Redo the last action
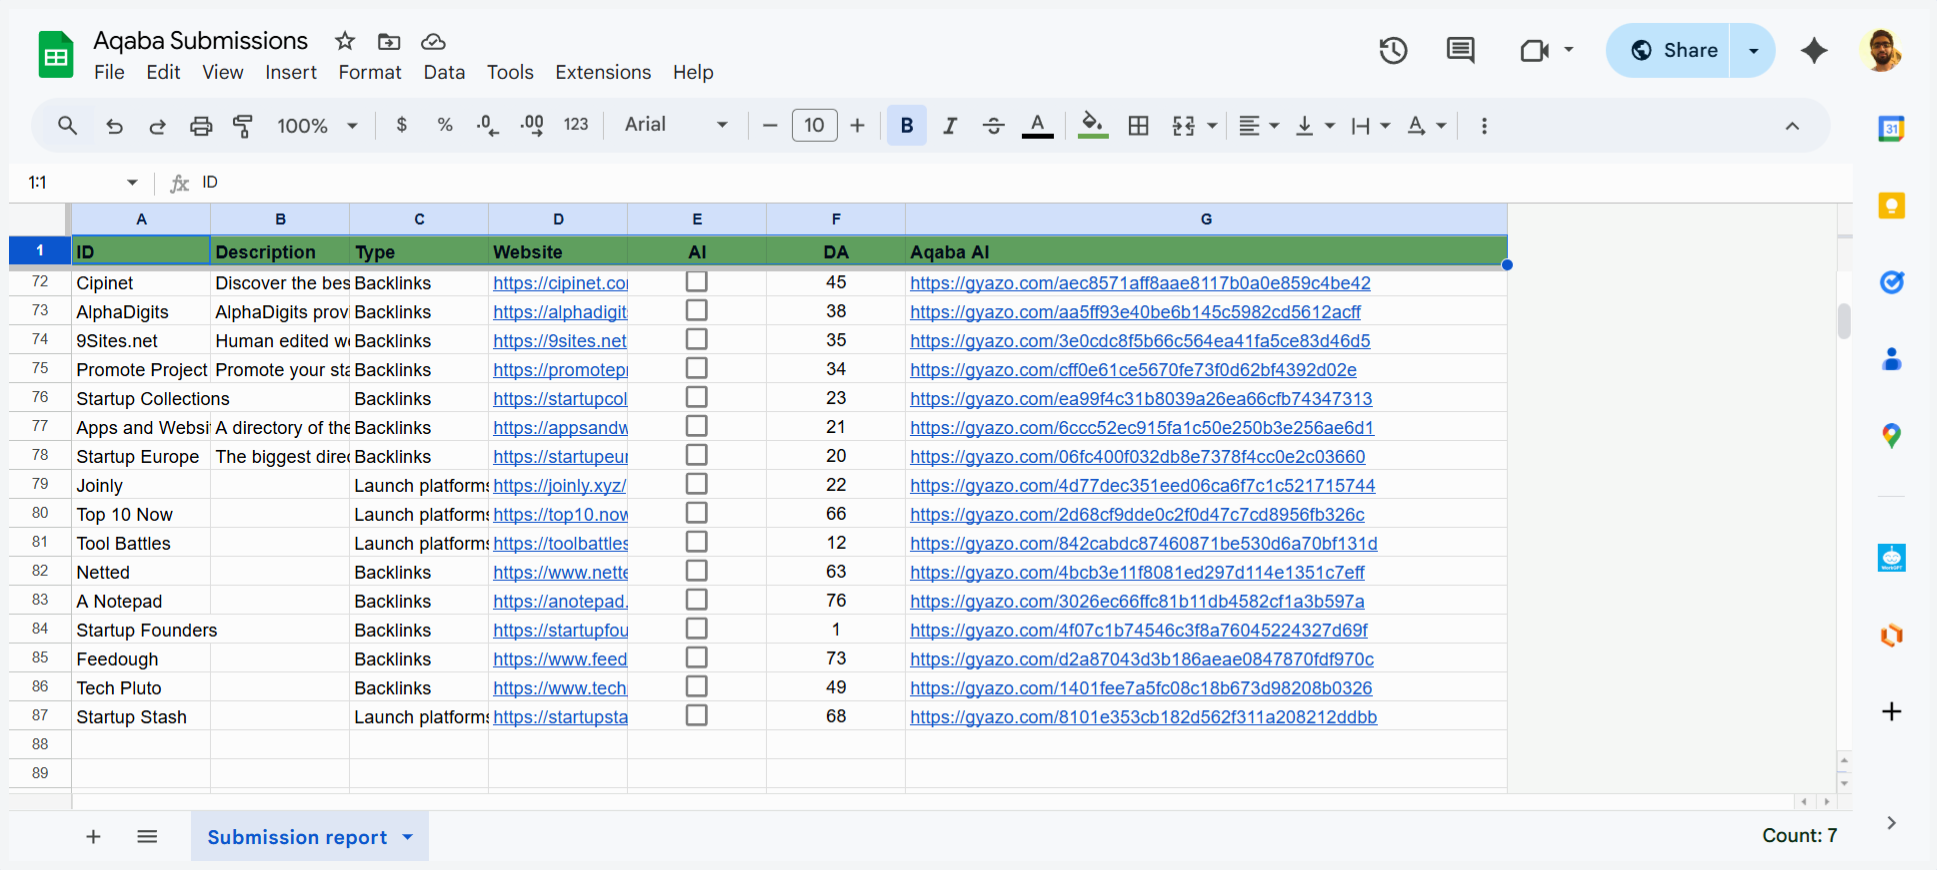Image resolution: width=1937 pixels, height=870 pixels. point(158,126)
